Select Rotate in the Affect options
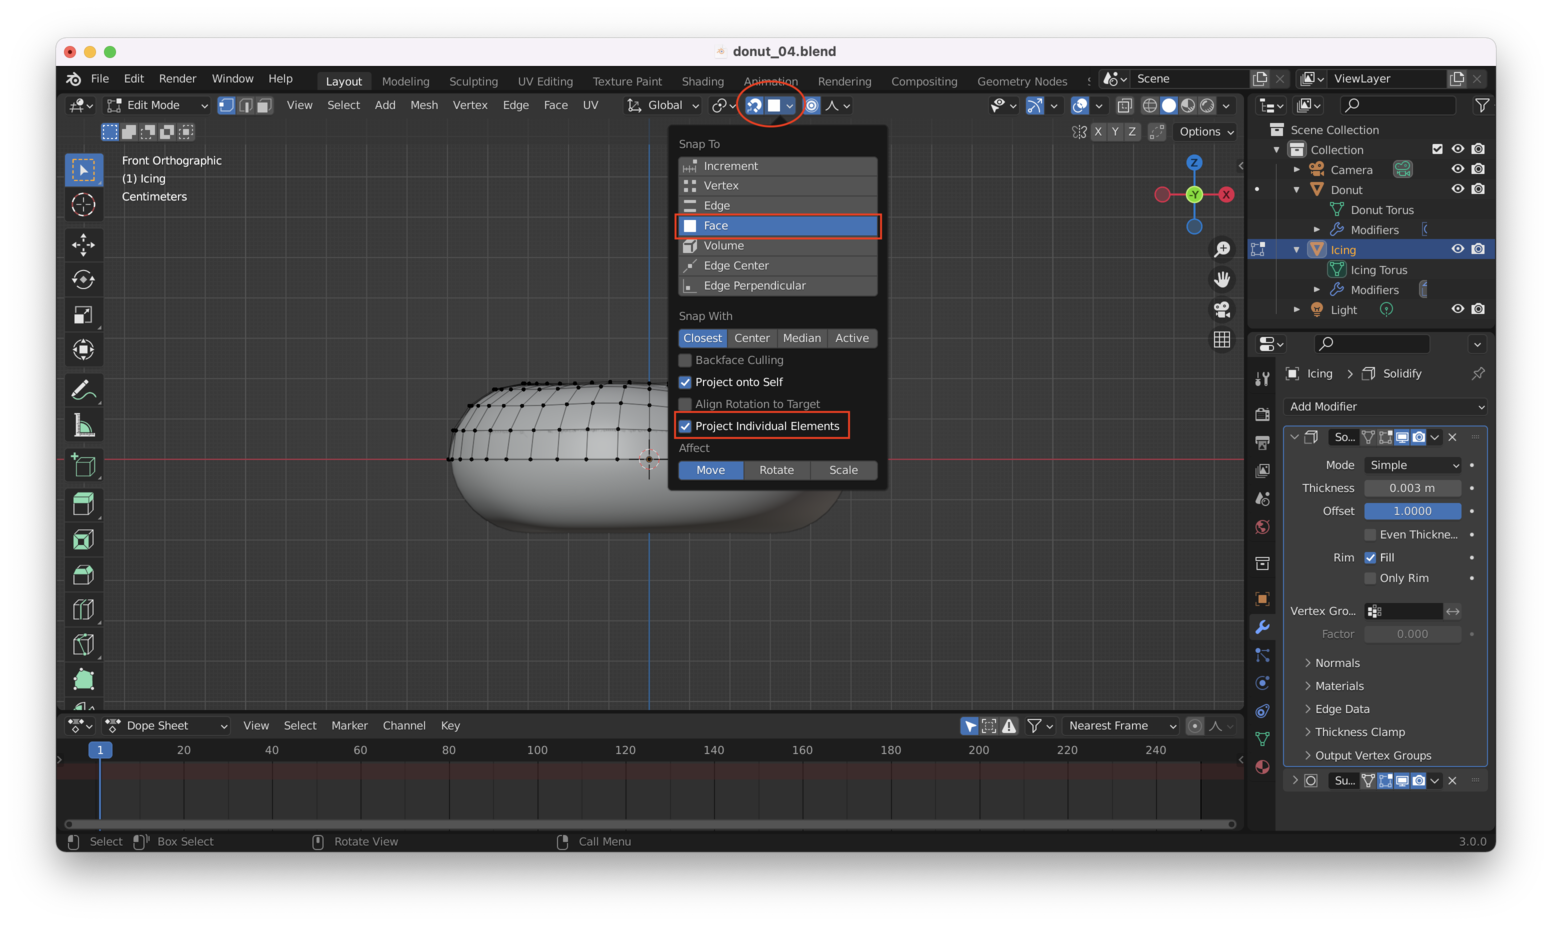 point(776,470)
